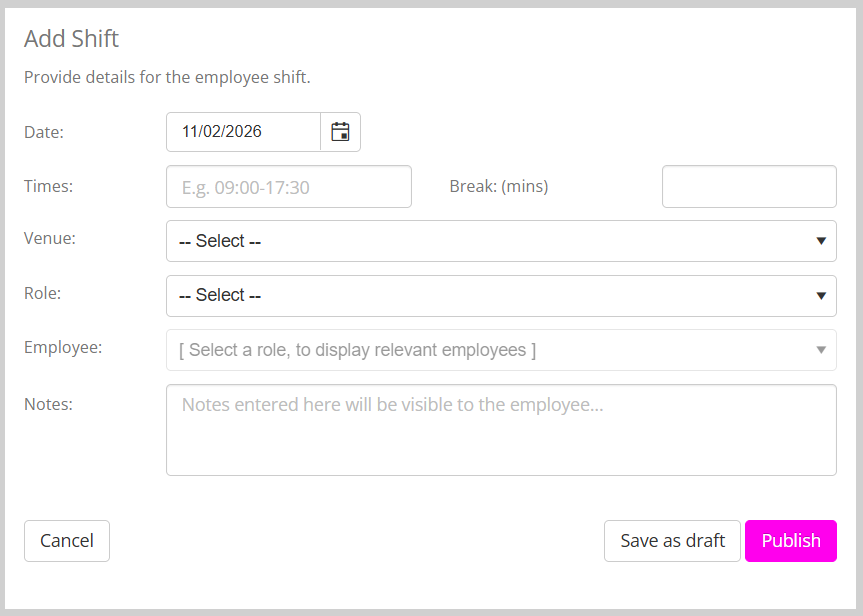Click the Date field showing 11/02/2026
The image size is (863, 616).
pyautogui.click(x=243, y=132)
